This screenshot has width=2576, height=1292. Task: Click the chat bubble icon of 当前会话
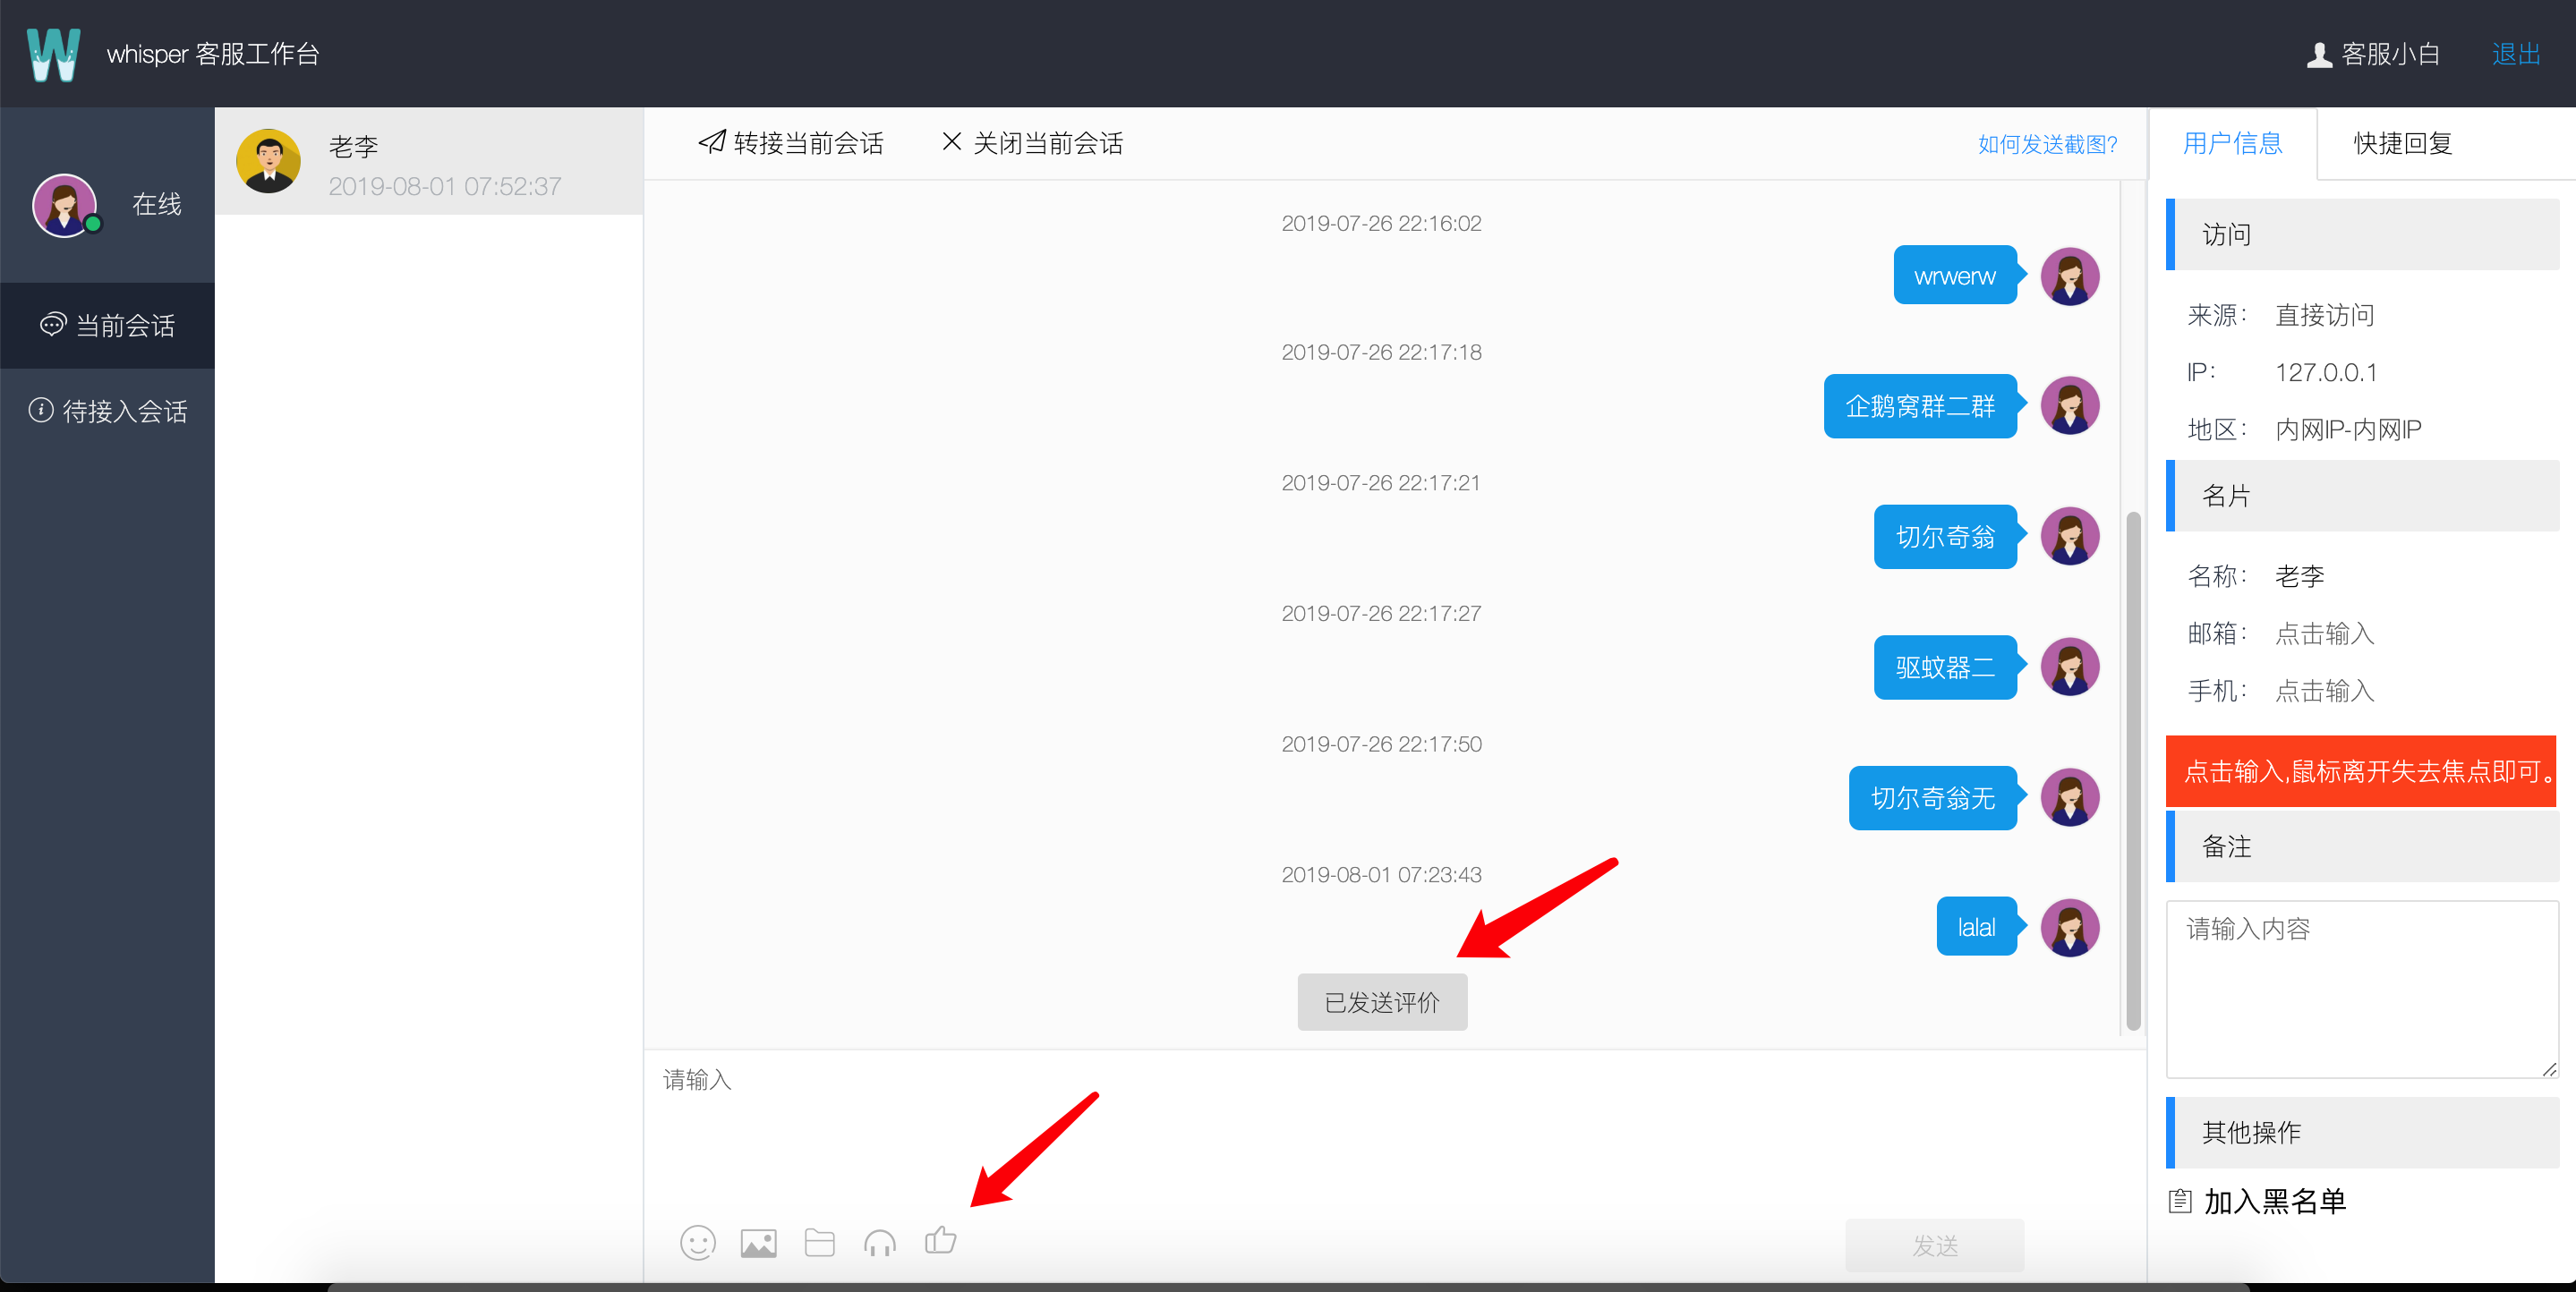(x=52, y=325)
